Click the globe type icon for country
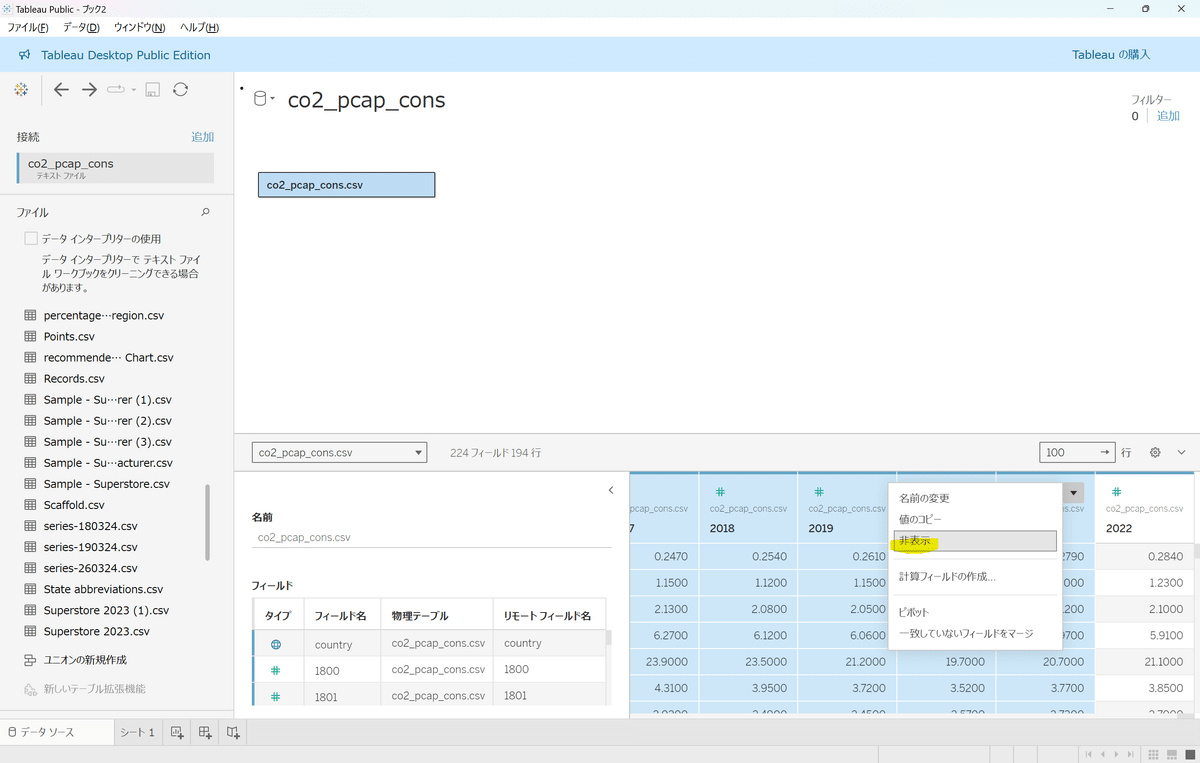Image resolution: width=1200 pixels, height=763 pixels. (277, 645)
